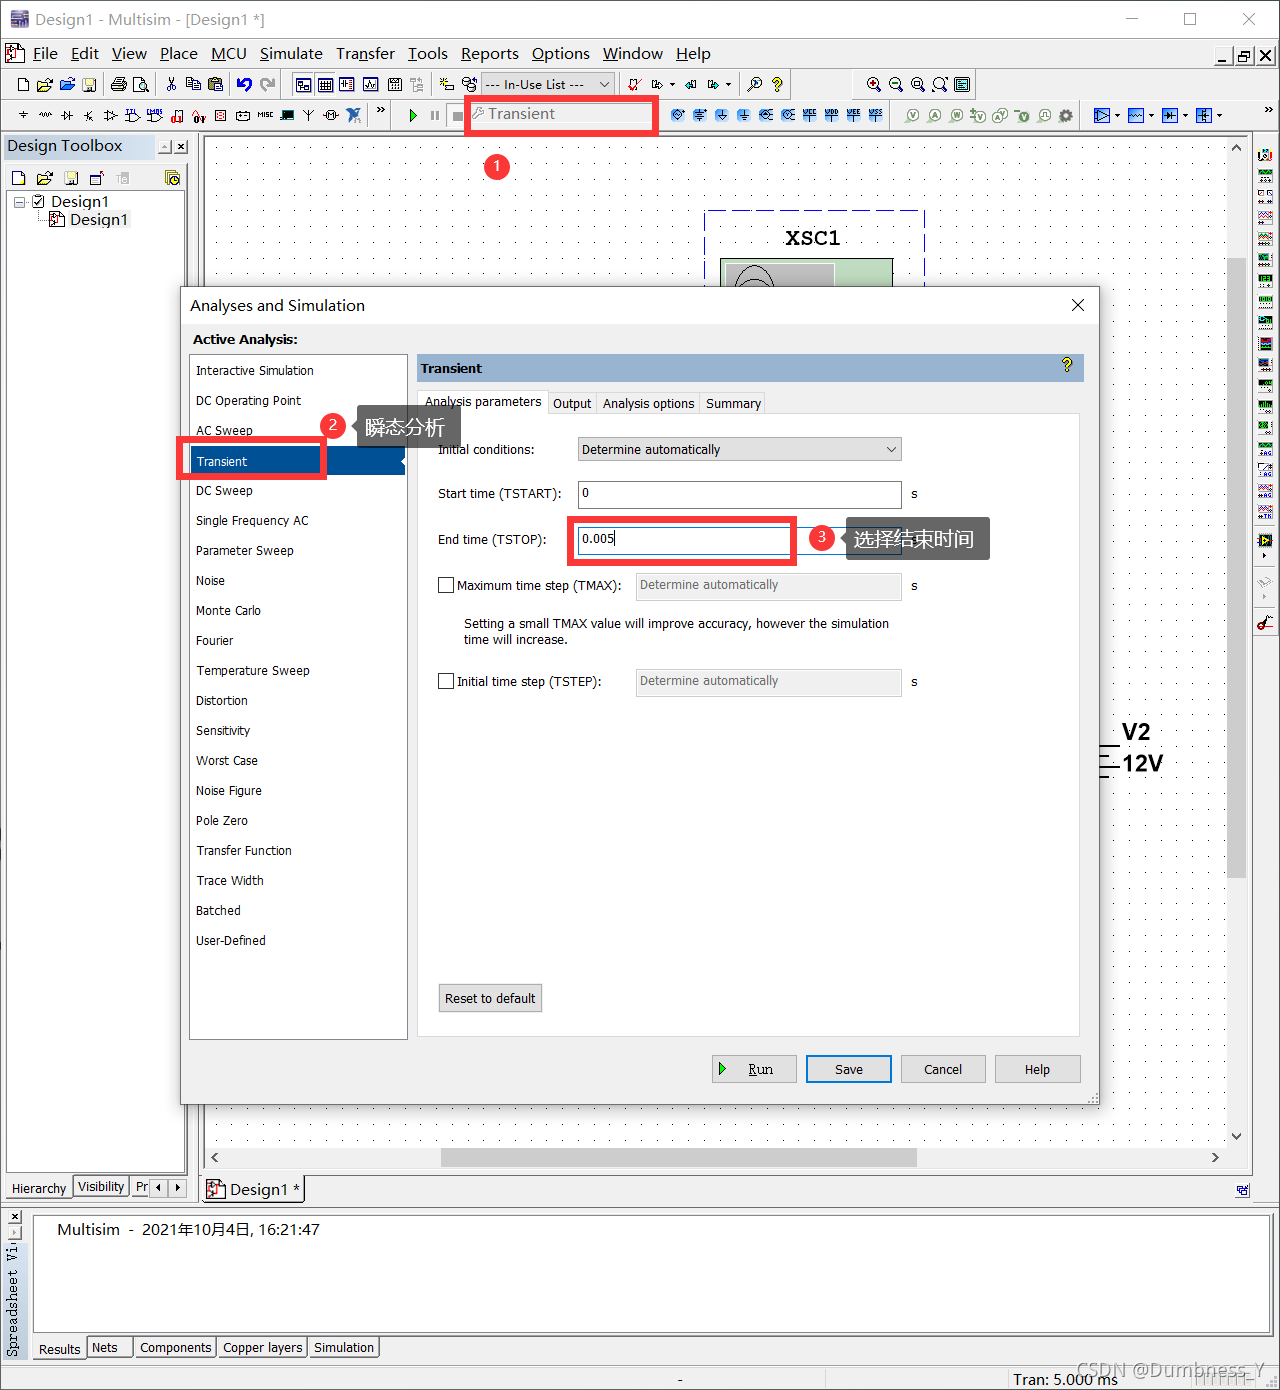Open the Reports menu
The height and width of the screenshot is (1390, 1280).
tap(489, 53)
